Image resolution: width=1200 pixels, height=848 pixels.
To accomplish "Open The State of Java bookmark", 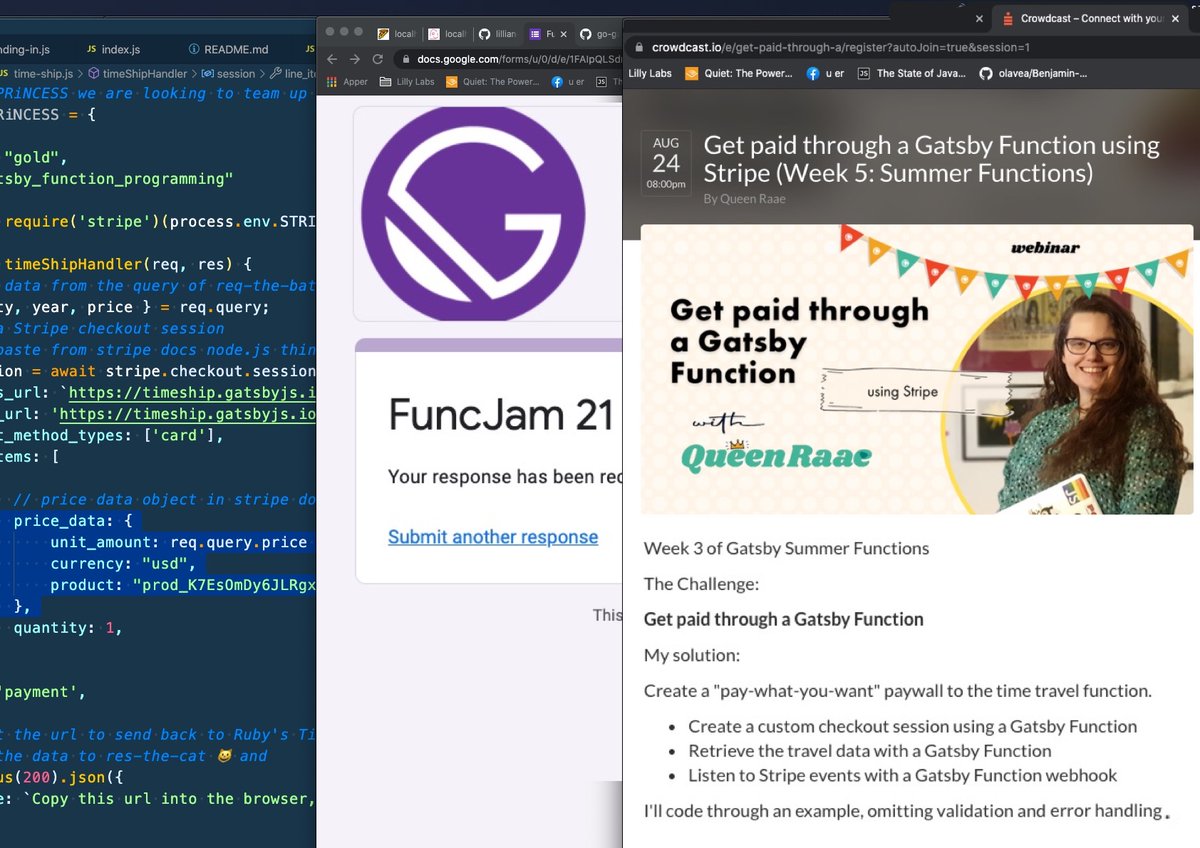I will pos(911,73).
